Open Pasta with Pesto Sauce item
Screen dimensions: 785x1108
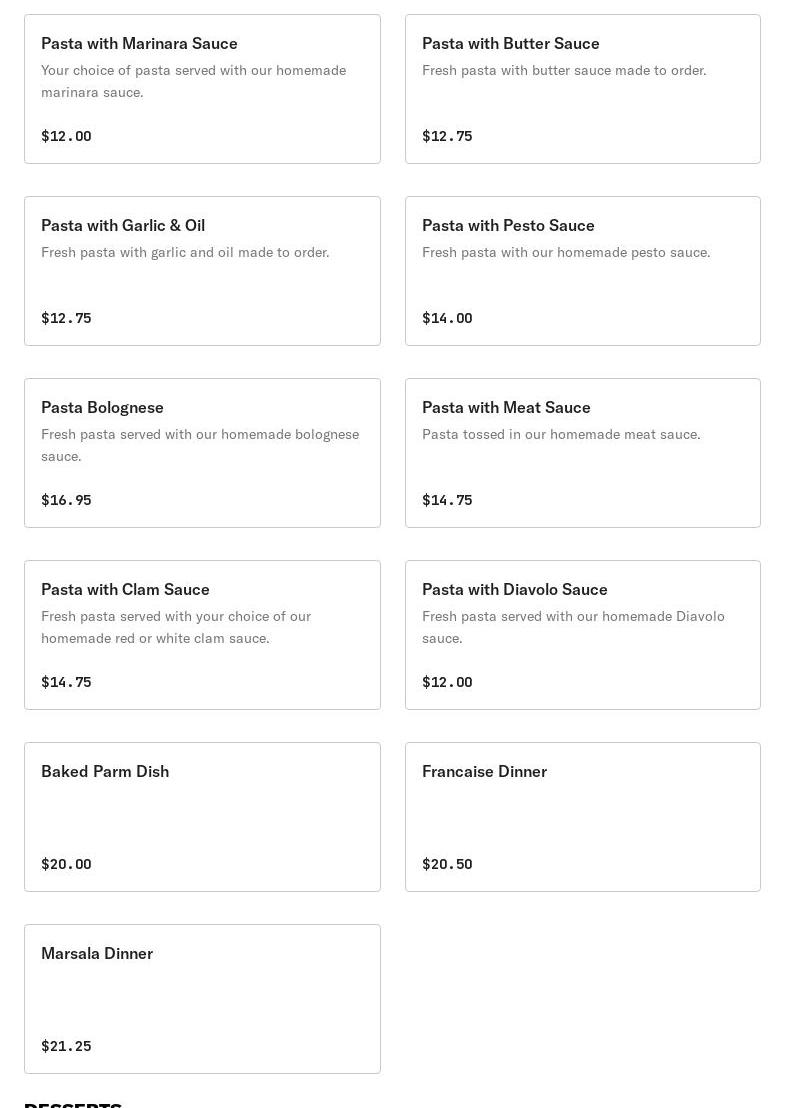pyautogui.click(x=583, y=271)
